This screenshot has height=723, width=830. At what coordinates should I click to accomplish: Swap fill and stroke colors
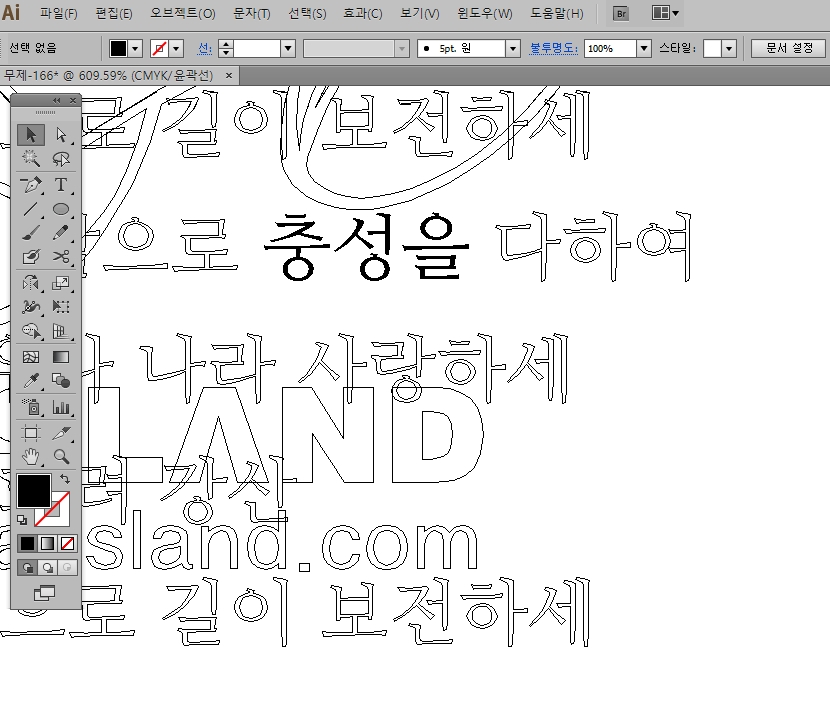pyautogui.click(x=65, y=479)
